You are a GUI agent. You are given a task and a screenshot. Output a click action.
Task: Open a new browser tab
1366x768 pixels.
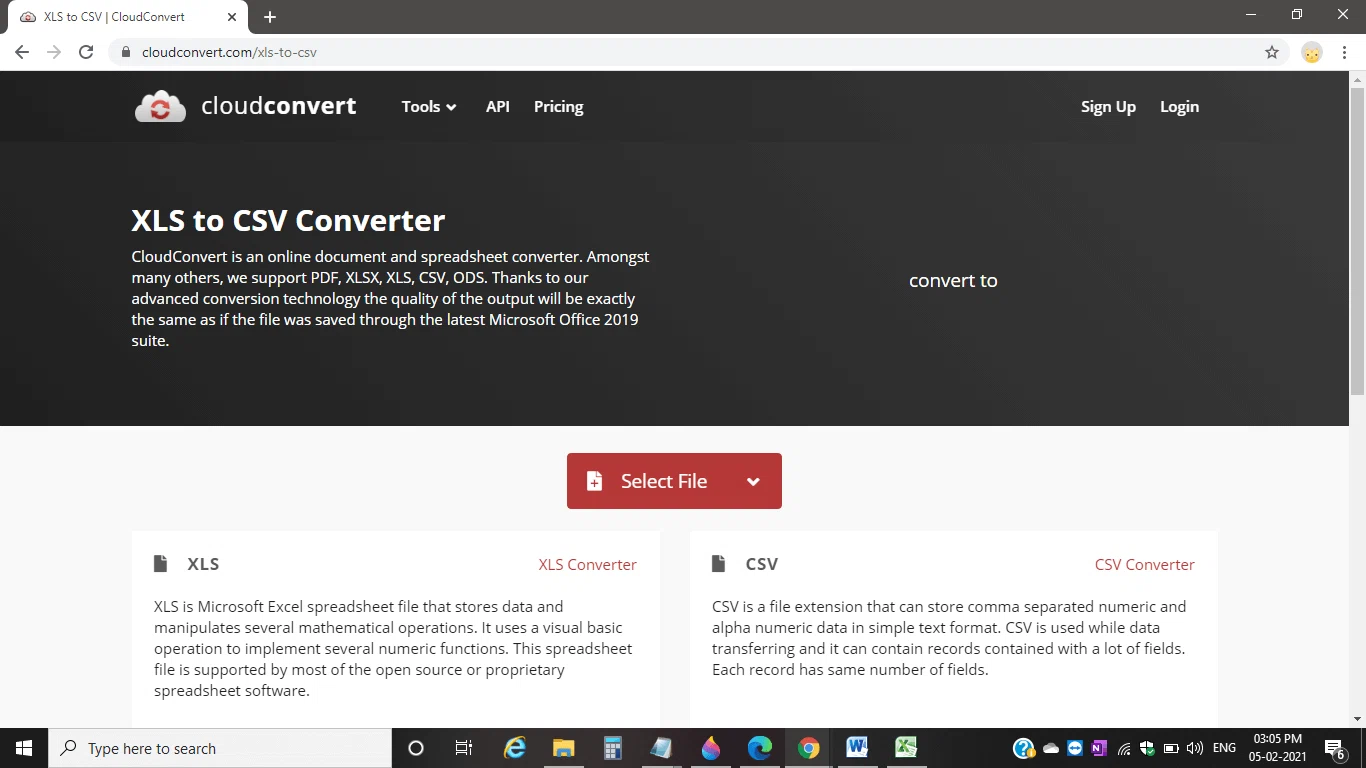point(270,17)
